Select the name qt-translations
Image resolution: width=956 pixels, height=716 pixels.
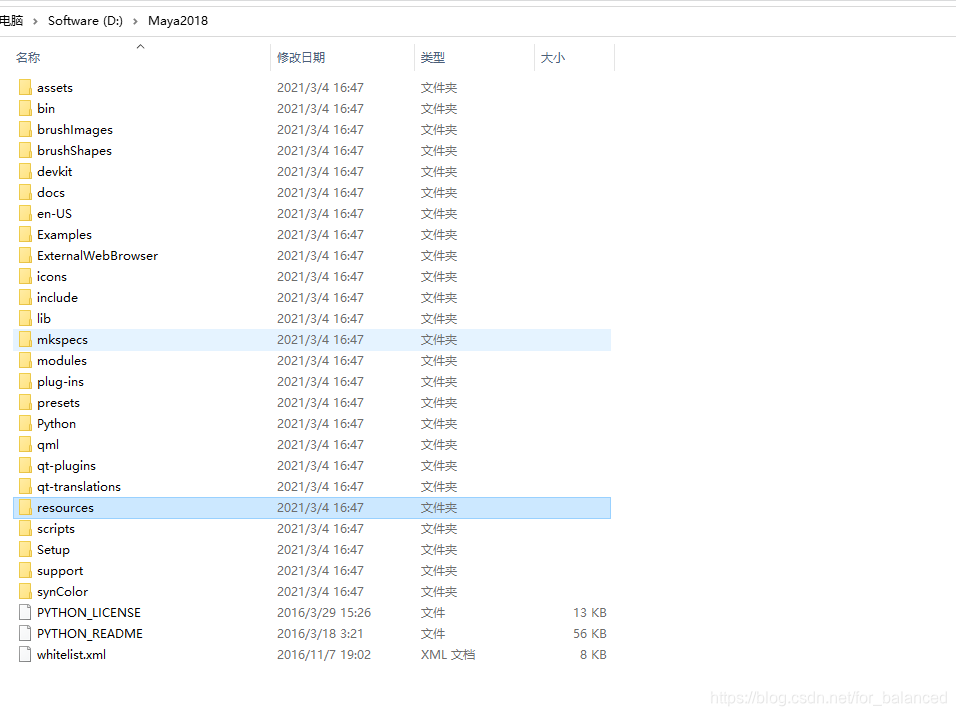[79, 487]
